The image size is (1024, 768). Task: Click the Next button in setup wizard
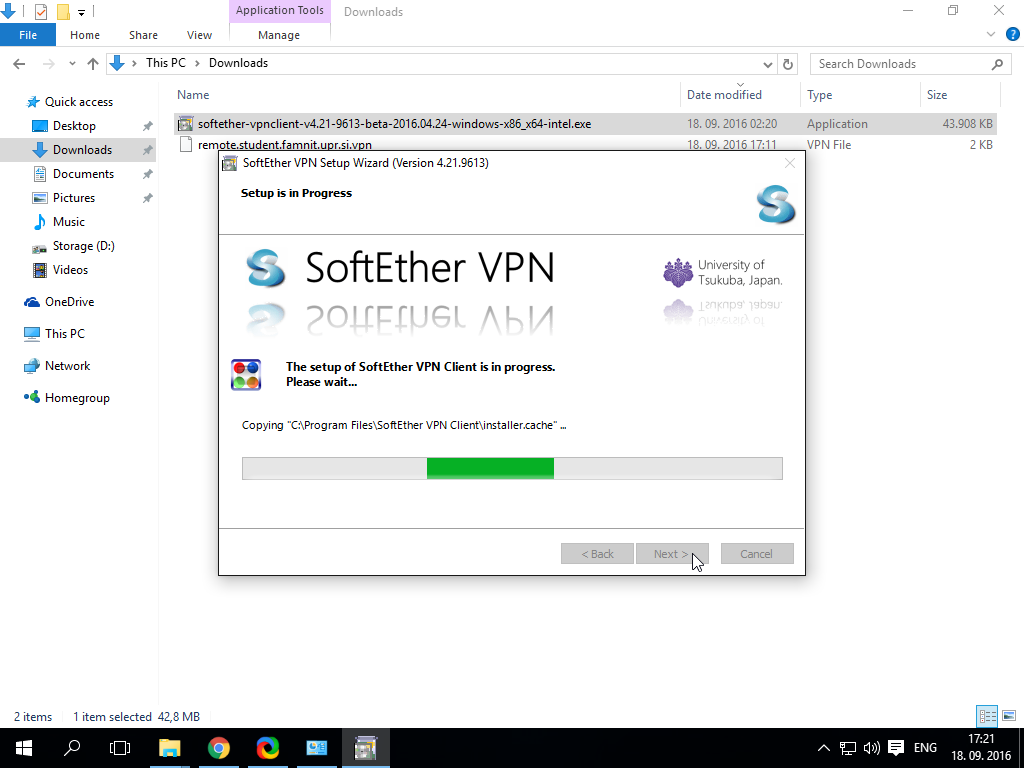click(x=673, y=554)
